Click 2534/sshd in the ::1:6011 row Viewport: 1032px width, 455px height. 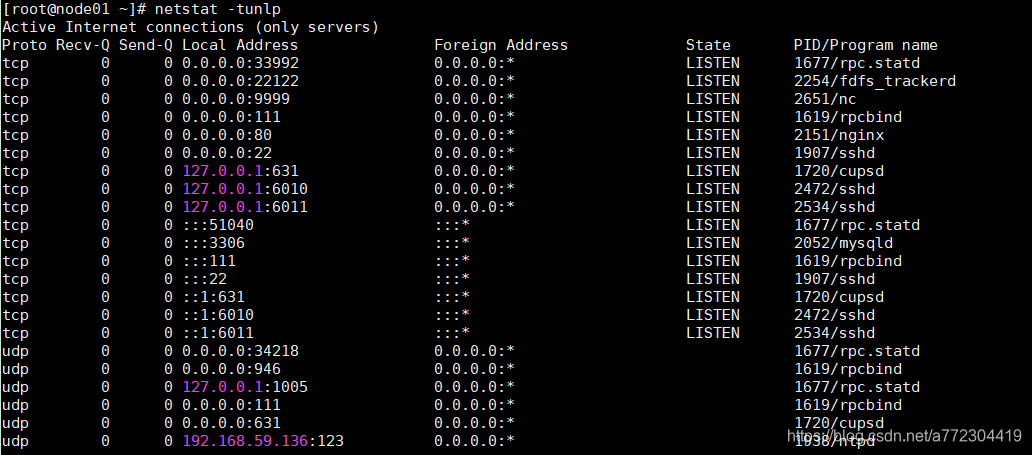pyautogui.click(x=834, y=333)
